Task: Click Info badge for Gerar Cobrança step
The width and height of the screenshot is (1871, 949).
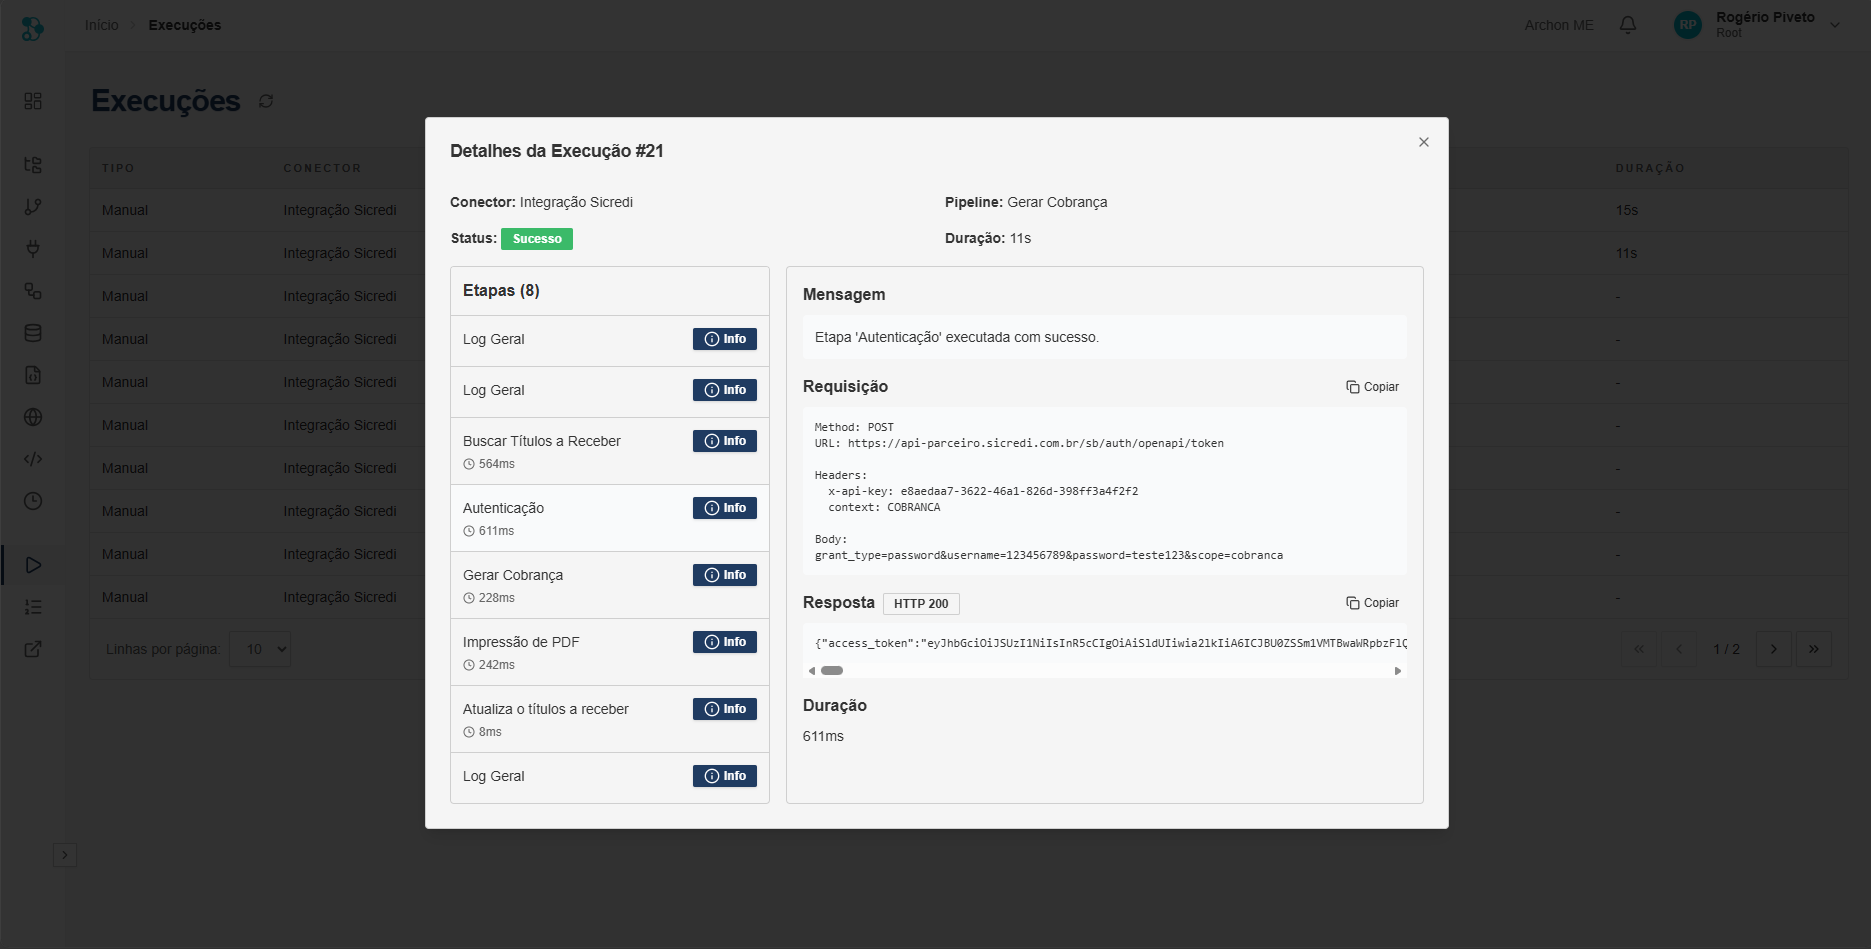Action: pos(724,575)
